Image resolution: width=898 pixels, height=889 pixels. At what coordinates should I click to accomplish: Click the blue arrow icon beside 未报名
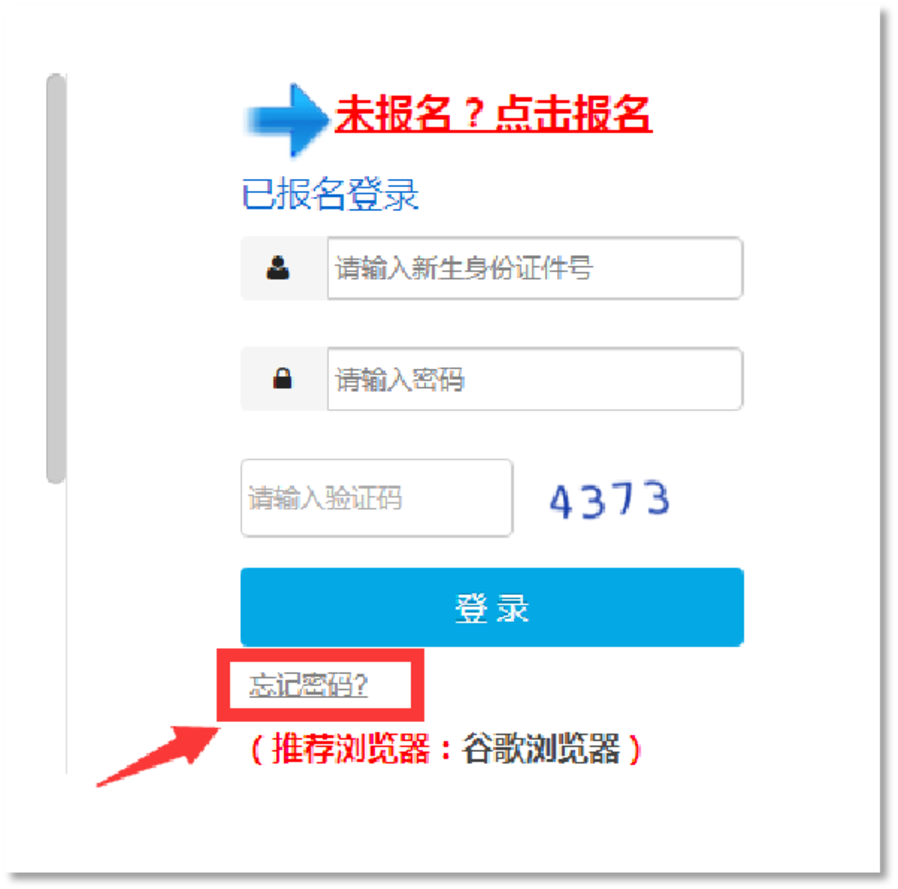(286, 120)
